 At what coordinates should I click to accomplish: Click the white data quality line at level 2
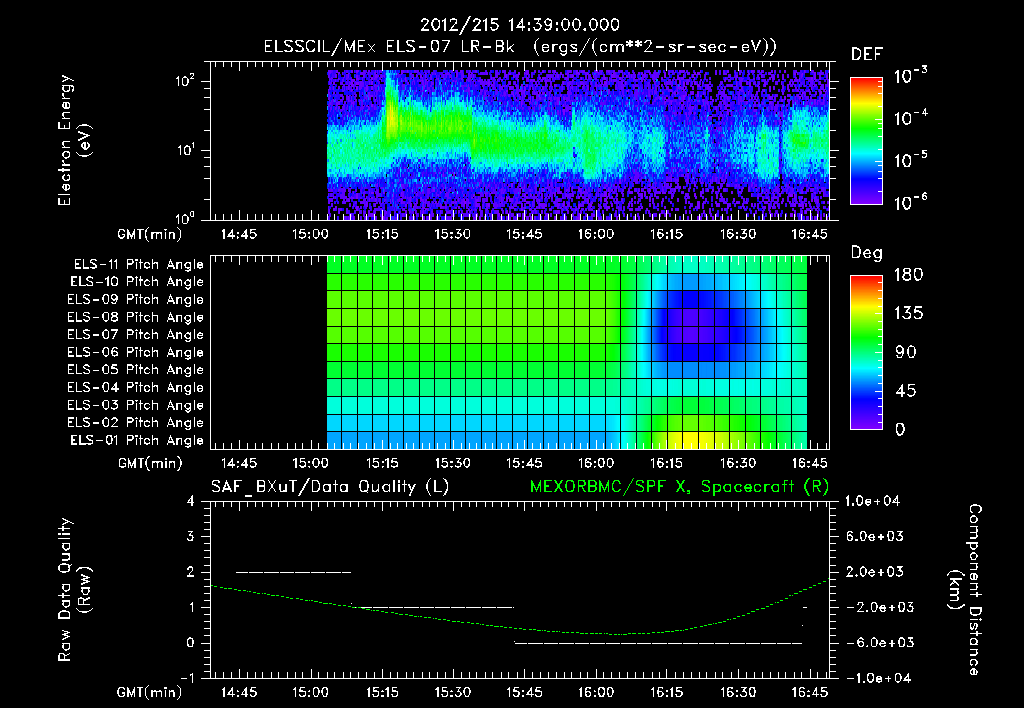(293, 572)
